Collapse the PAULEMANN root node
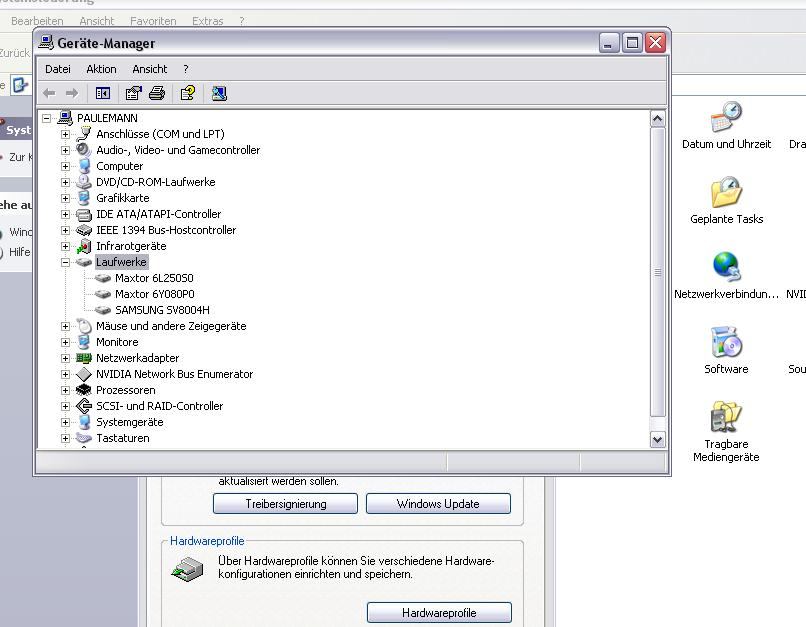Screen dimensions: 806x627 click(46, 118)
